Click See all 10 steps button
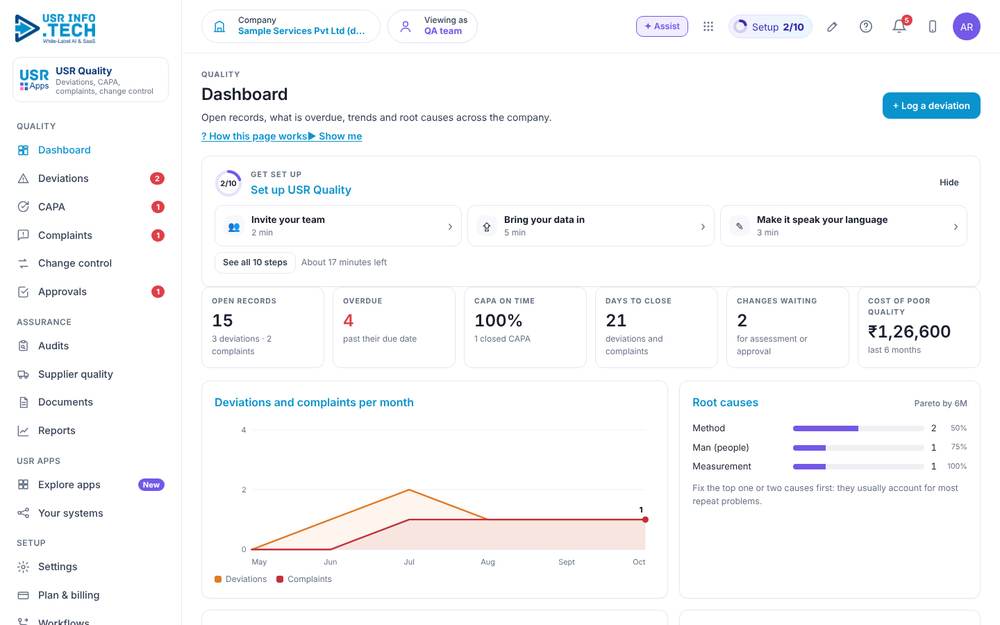 pyautogui.click(x=255, y=263)
